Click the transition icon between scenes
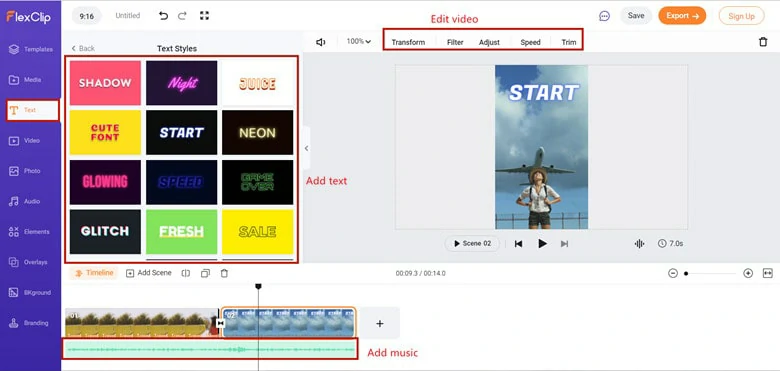780x371 pixels. [x=220, y=323]
